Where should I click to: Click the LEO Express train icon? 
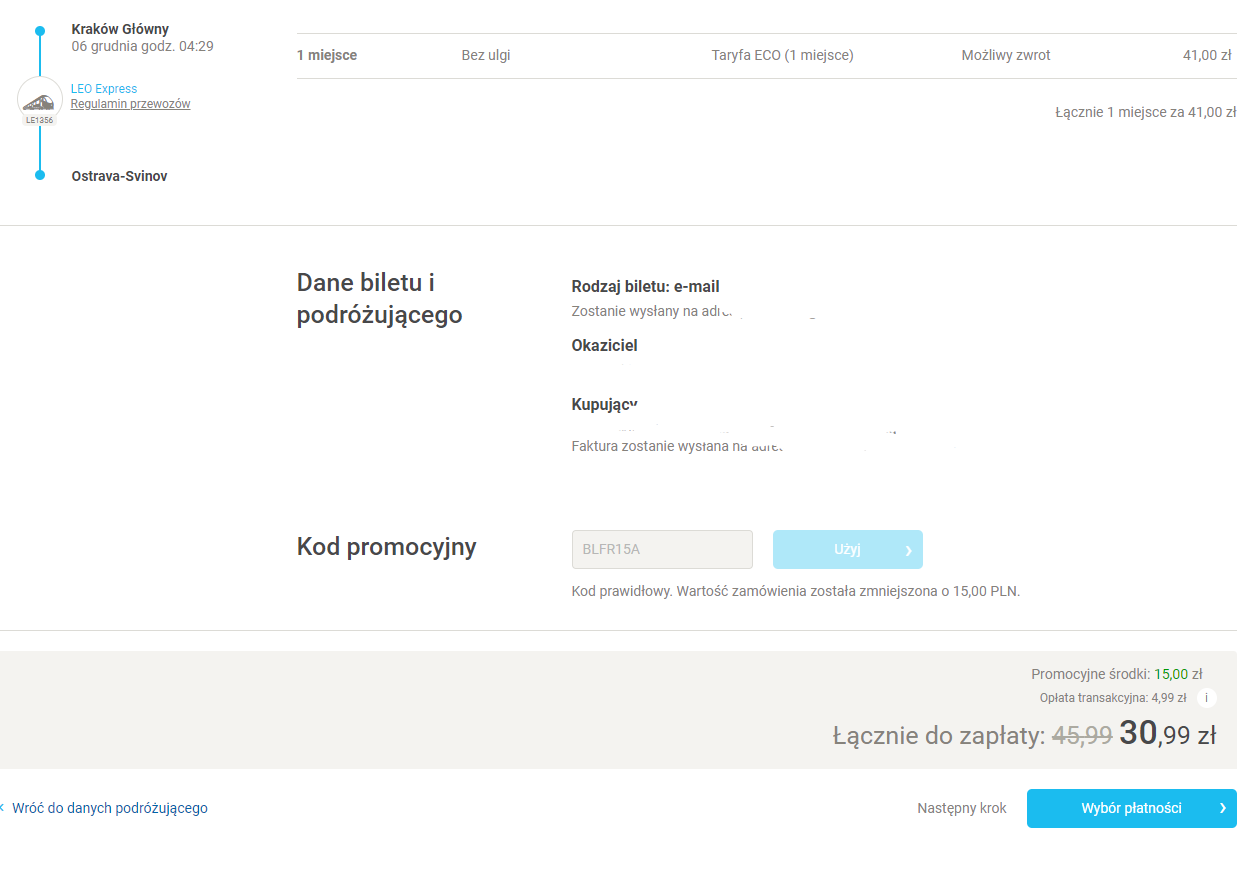[40, 101]
